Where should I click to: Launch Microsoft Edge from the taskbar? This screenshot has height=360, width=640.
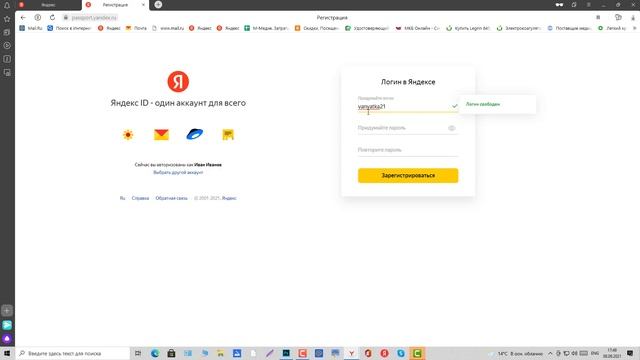pyautogui.click(x=155, y=353)
